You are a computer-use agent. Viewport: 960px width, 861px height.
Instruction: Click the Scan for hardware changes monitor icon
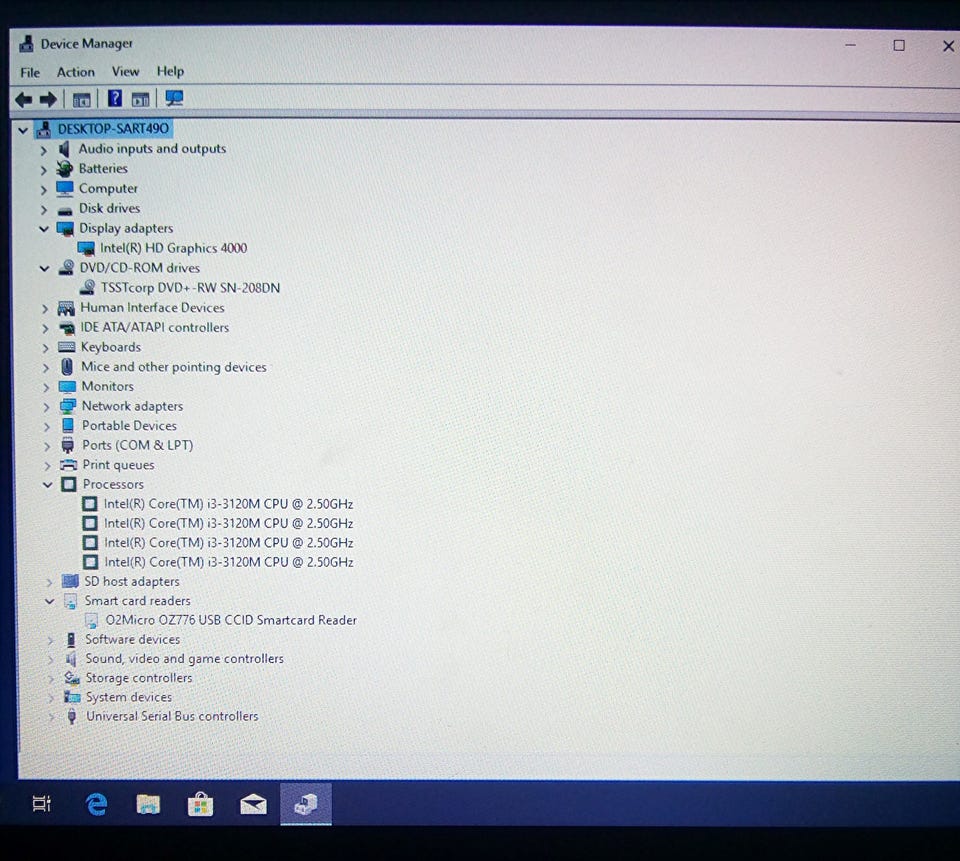[x=174, y=98]
